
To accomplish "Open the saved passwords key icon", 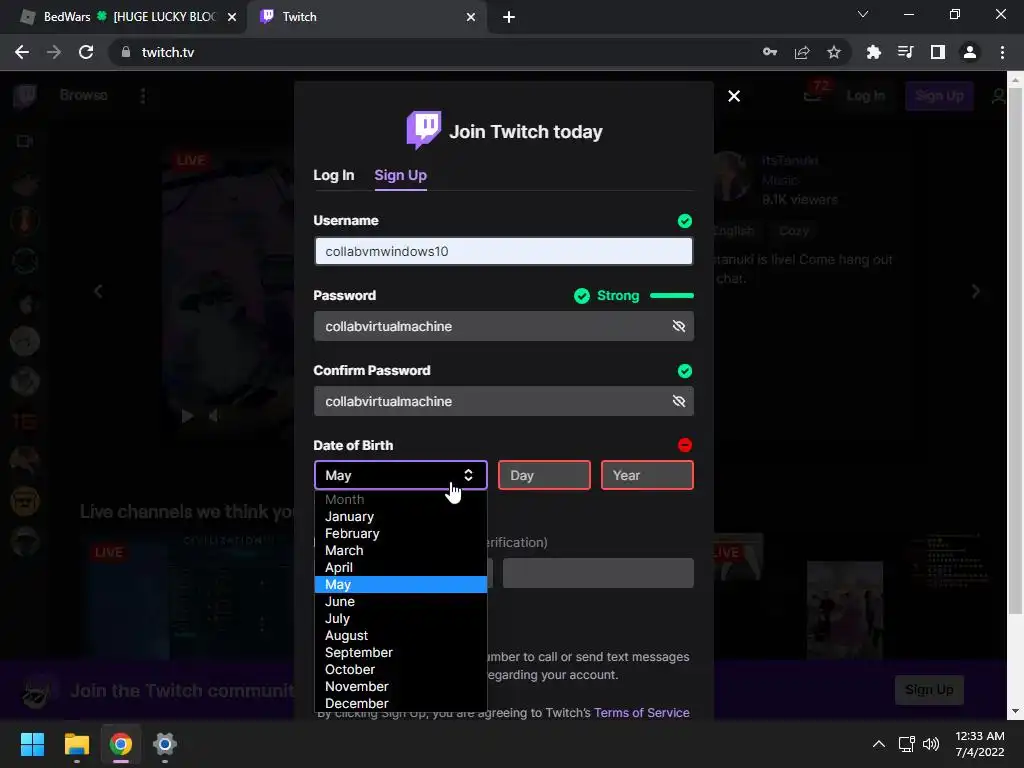I will 770,52.
